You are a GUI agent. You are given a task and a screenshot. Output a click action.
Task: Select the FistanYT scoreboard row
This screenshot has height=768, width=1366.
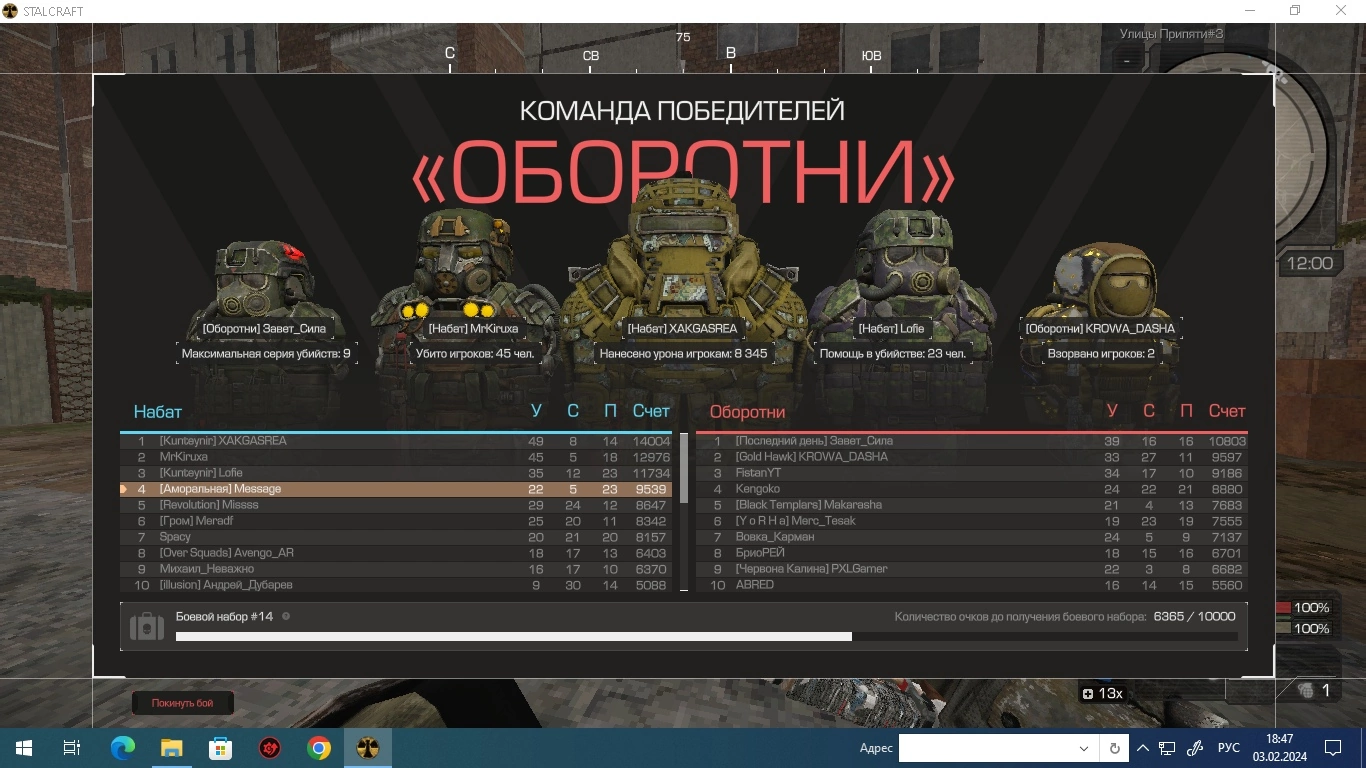[972, 473]
